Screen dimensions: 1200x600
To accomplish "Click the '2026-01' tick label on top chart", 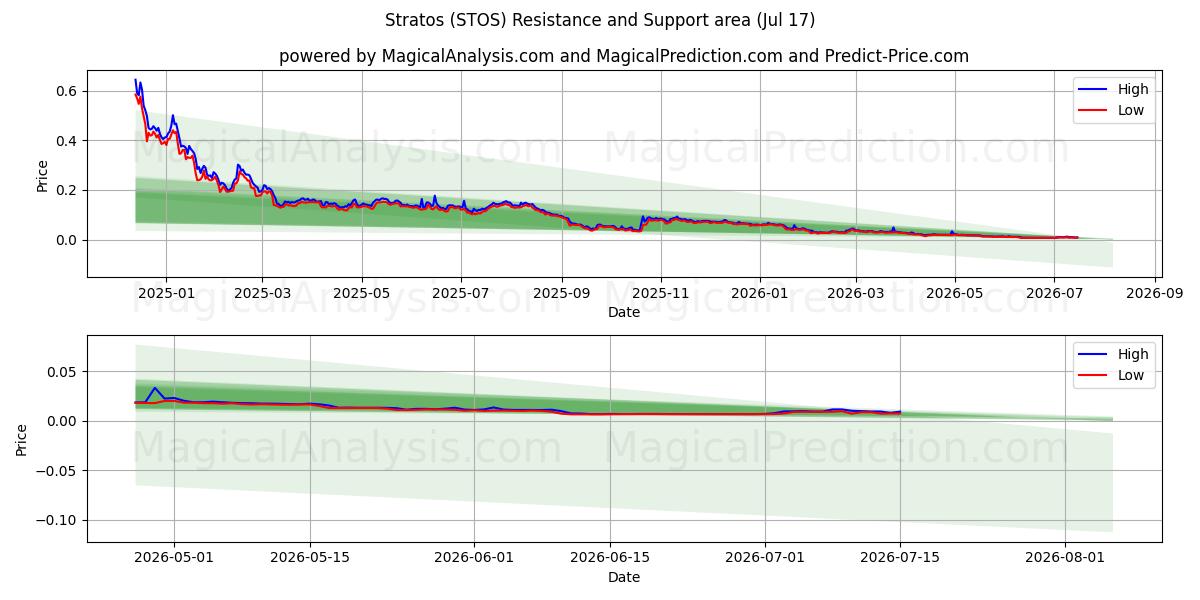I will click(760, 295).
